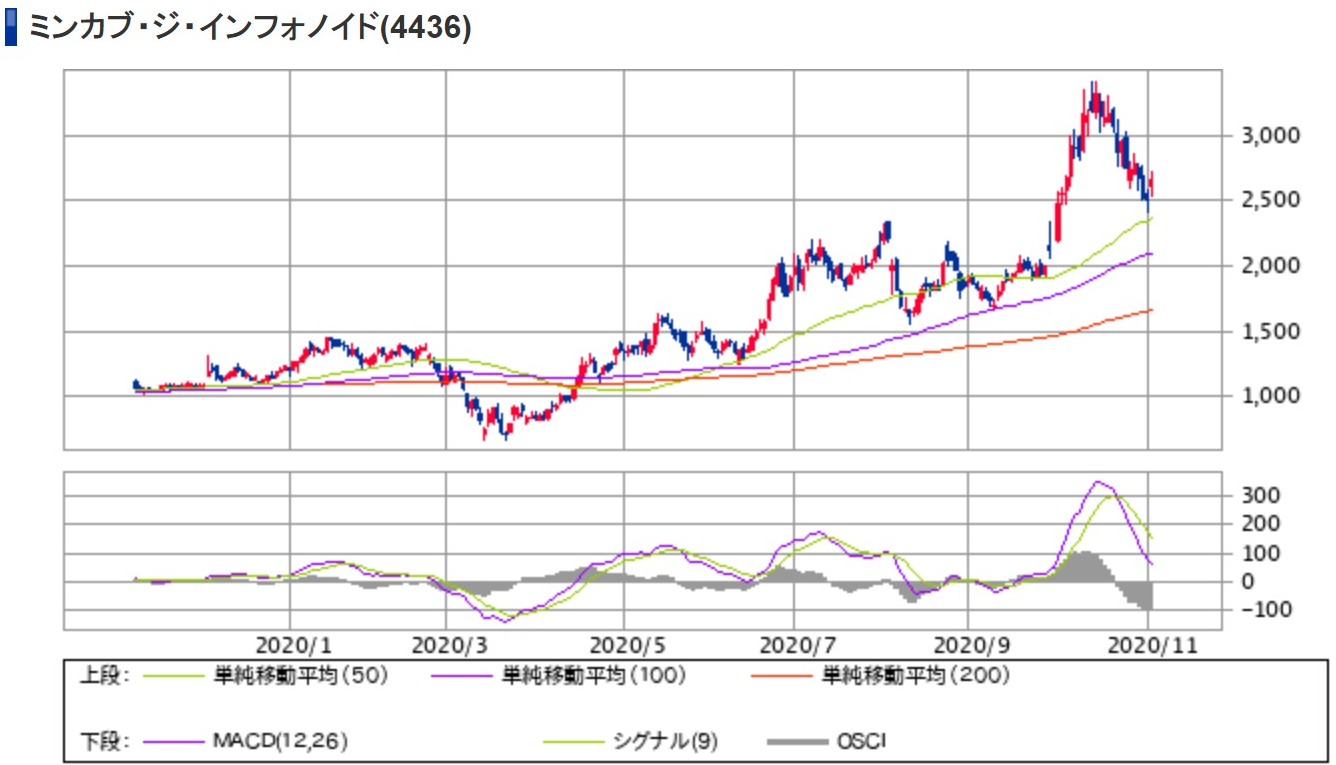Click the orange line swatch for 単純移動平均(200)
This screenshot has height=765, width=1336.
(x=783, y=677)
